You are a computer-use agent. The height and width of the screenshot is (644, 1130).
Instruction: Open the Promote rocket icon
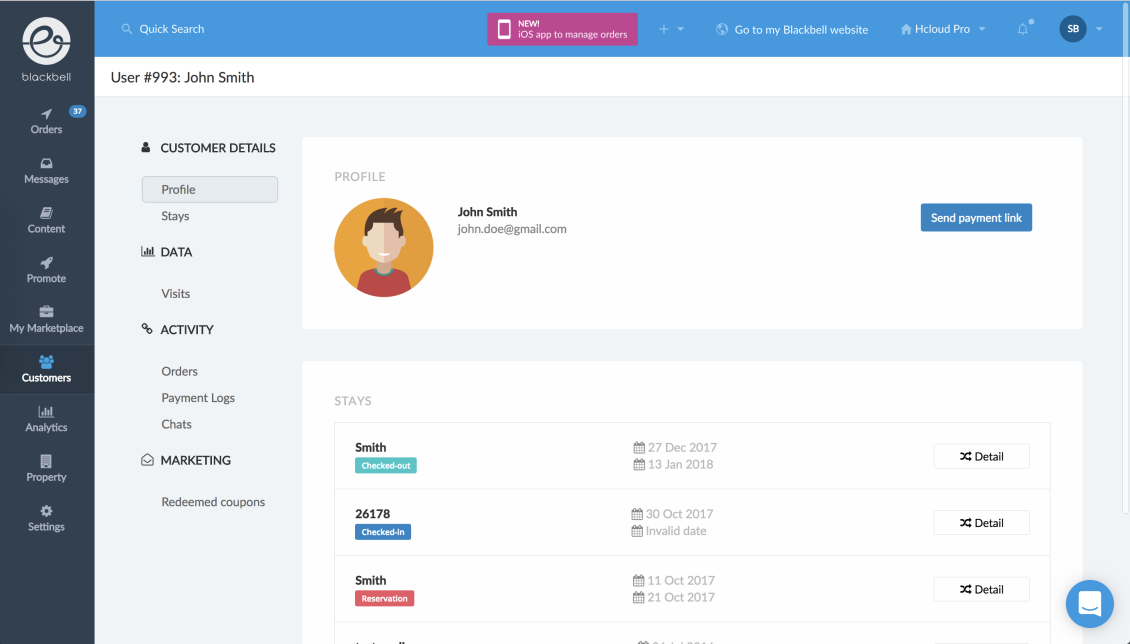[x=46, y=263]
